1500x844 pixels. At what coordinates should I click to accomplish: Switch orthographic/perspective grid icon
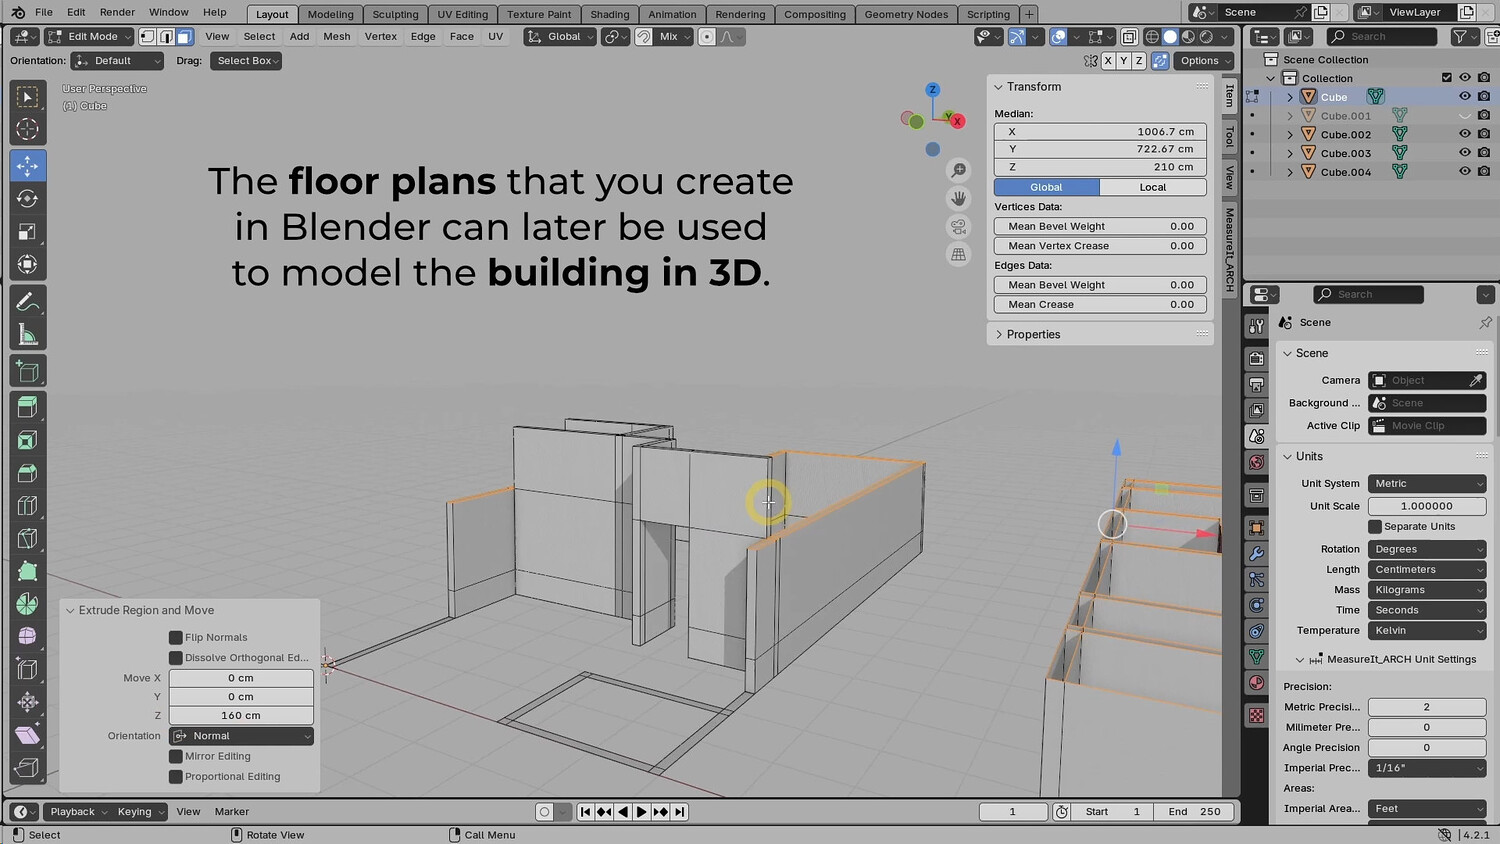958,255
